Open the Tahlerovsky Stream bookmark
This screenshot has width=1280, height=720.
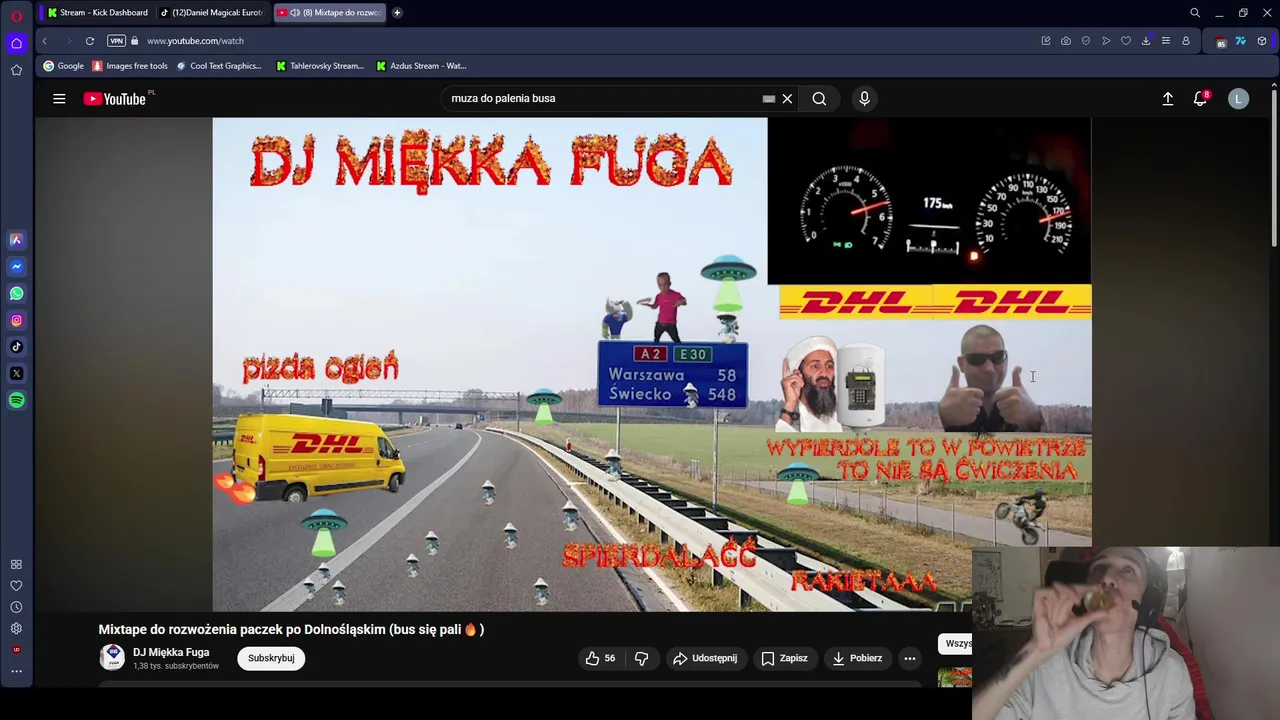click(x=320, y=66)
